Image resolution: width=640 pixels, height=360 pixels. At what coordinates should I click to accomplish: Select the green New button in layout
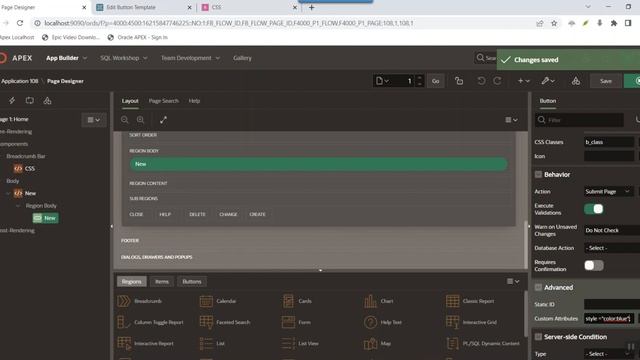tap(318, 164)
